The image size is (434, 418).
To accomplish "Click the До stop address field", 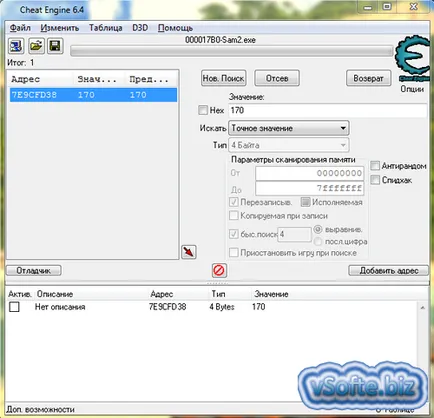I will (310, 188).
